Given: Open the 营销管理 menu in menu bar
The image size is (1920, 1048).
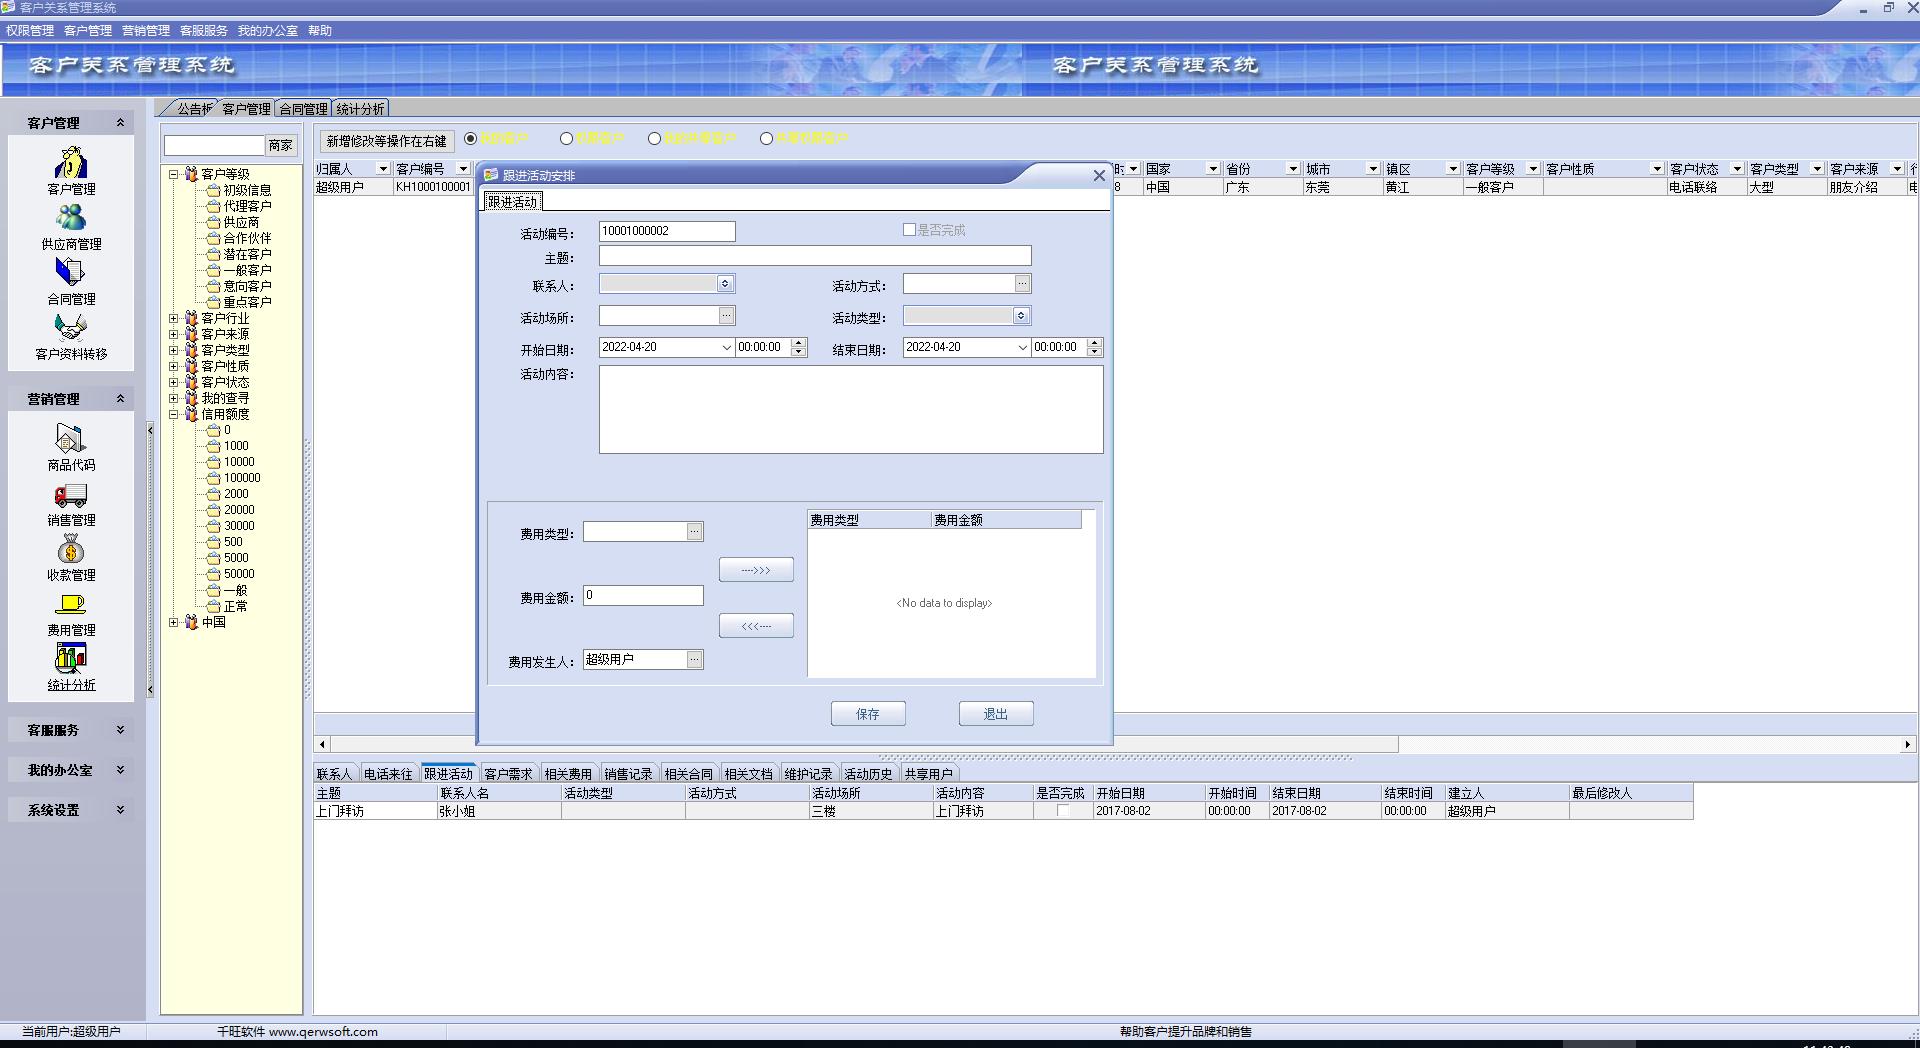Looking at the screenshot, I should [x=145, y=31].
